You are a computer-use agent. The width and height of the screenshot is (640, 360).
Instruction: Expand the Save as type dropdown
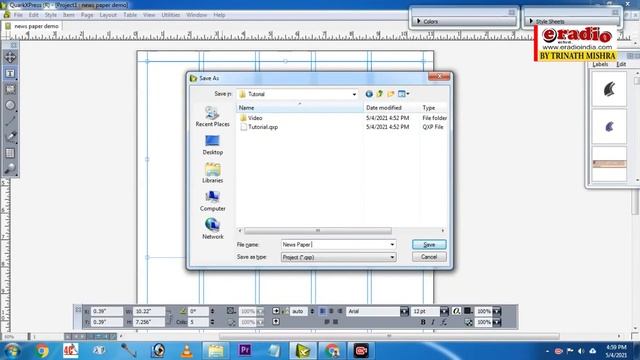point(392,257)
